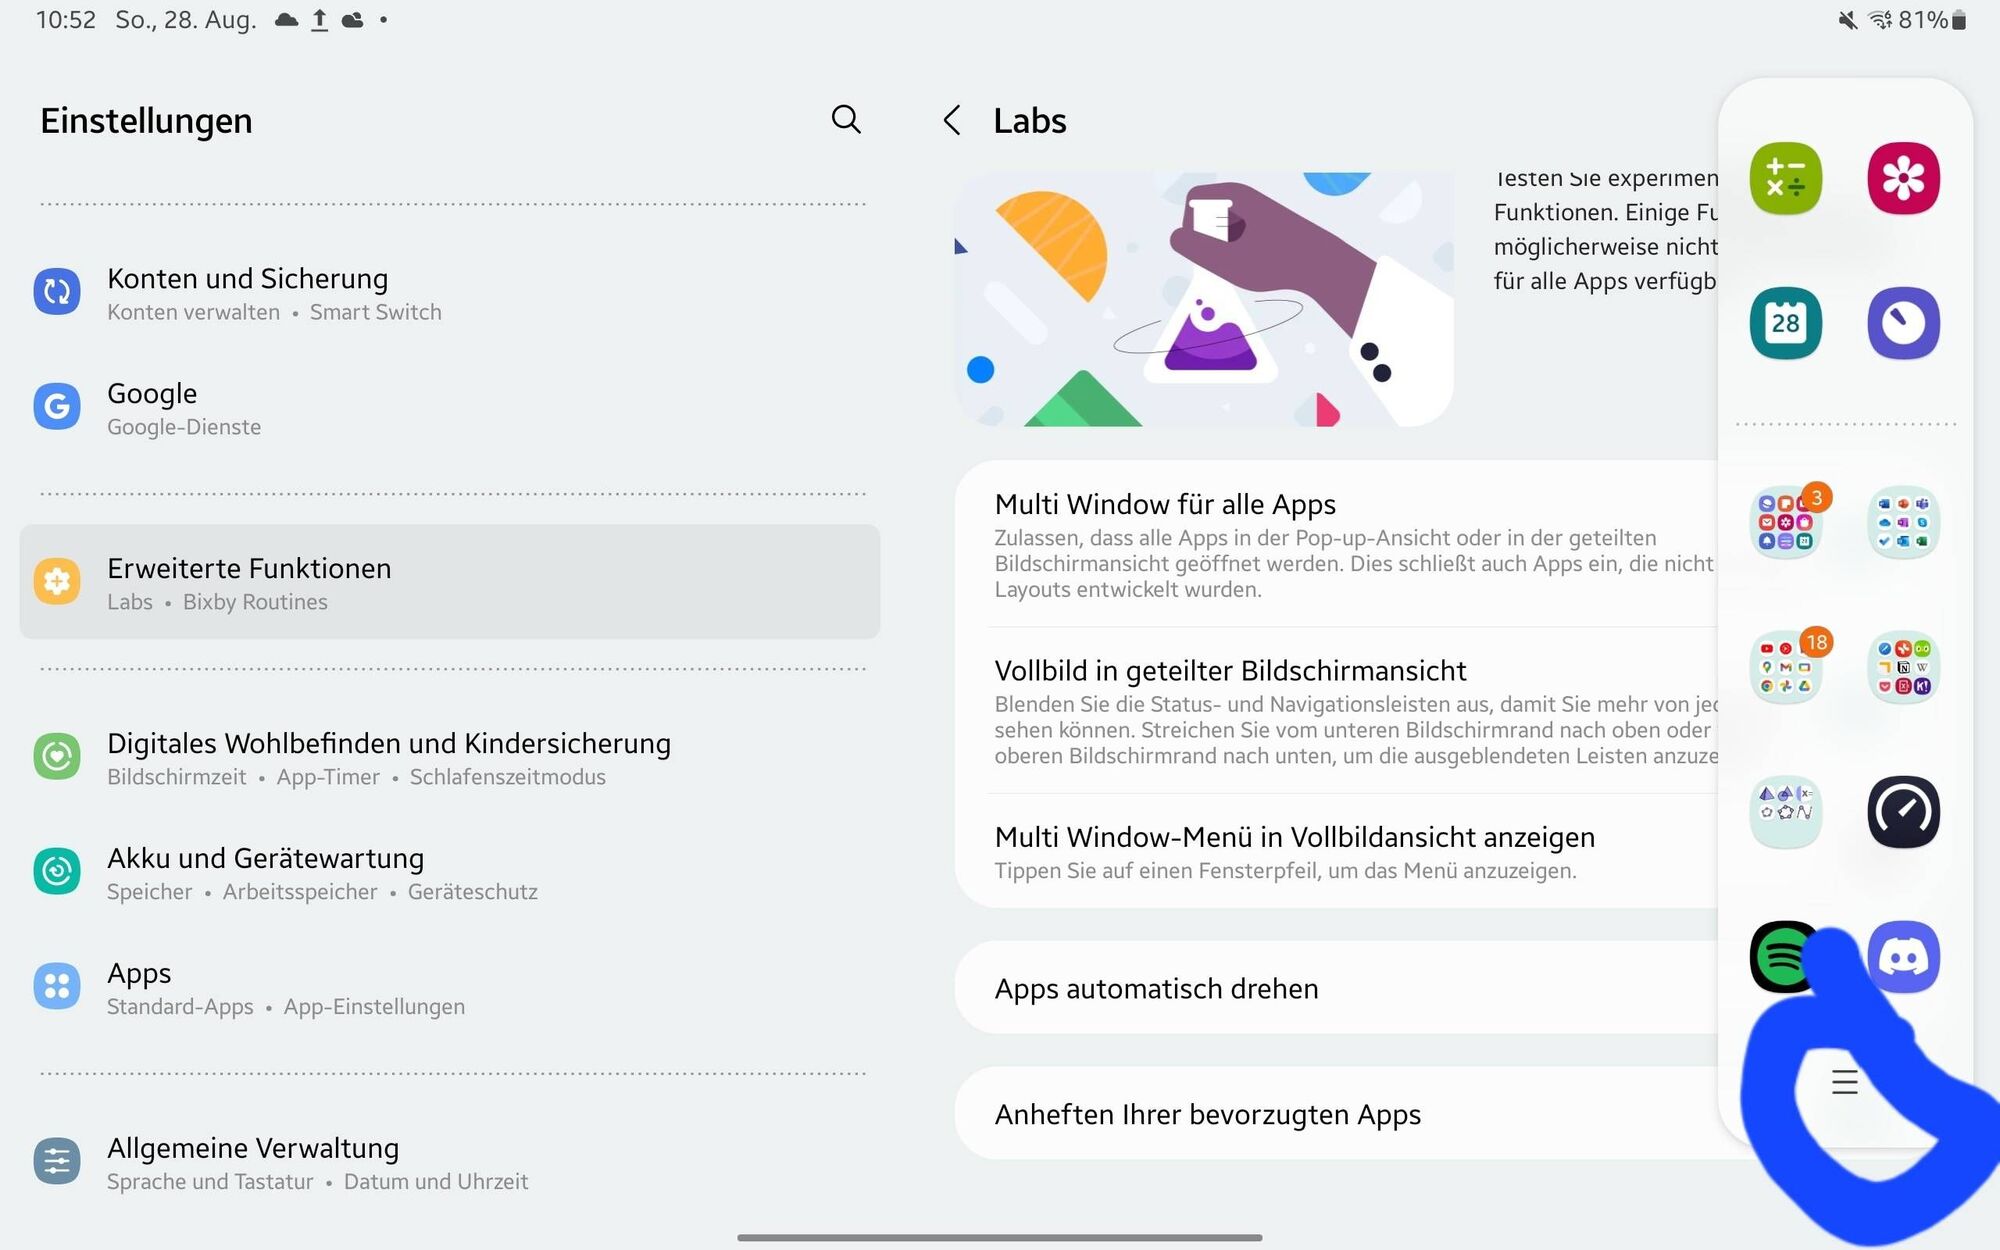Open Akku und Gerätewartung

pos(450,873)
